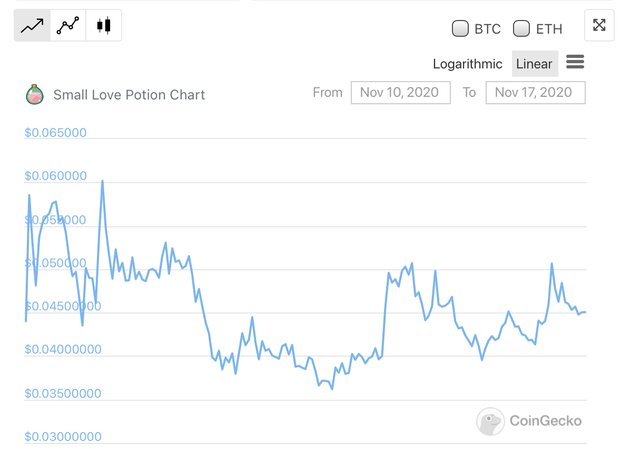
Task: Enable the ETH comparison checkbox
Action: coord(521,29)
